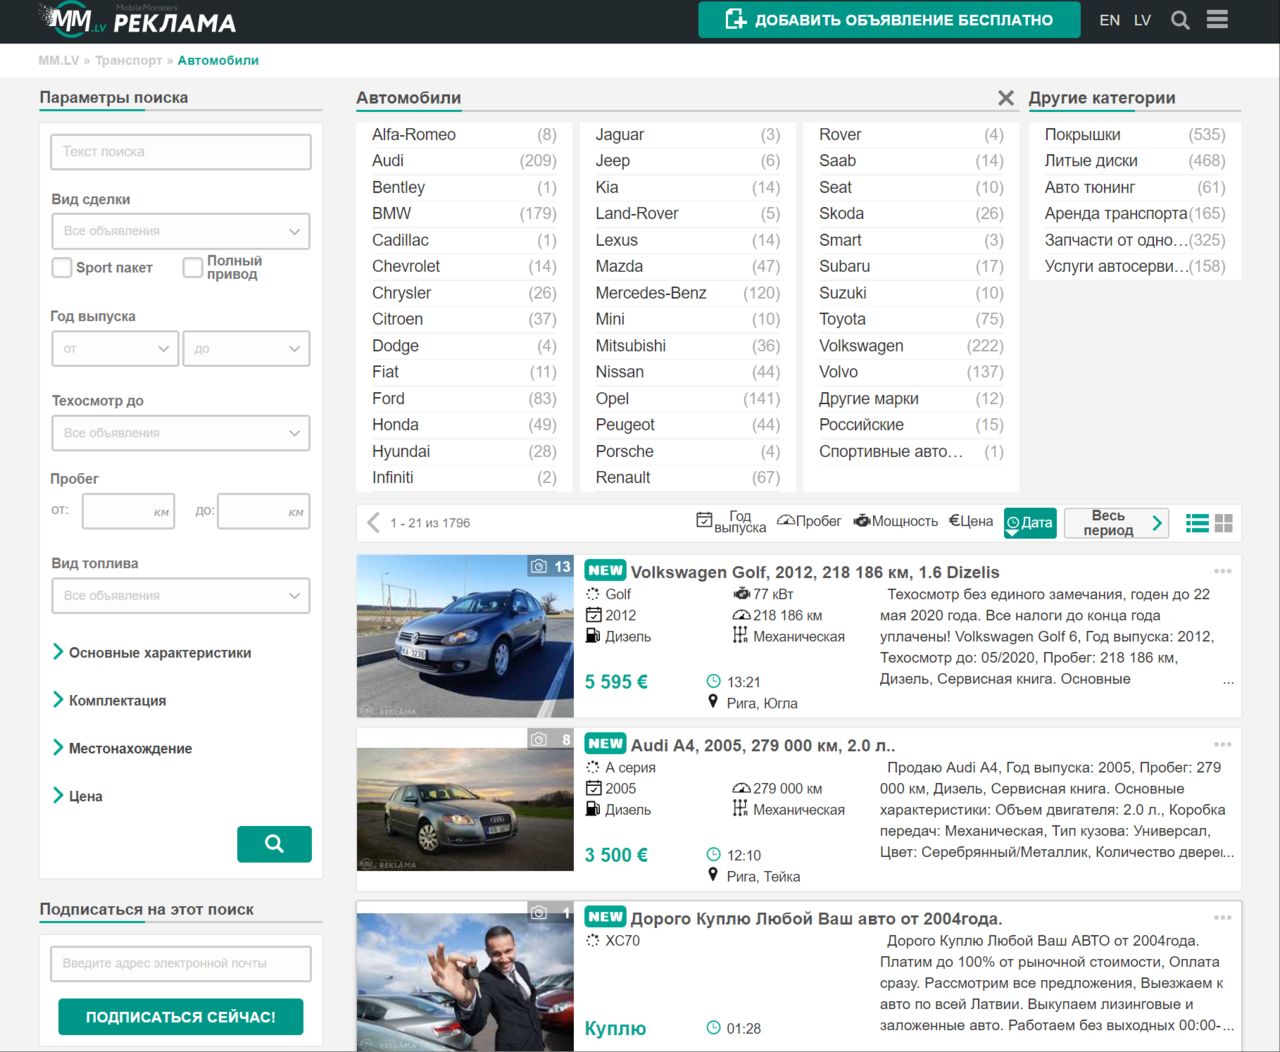Image resolution: width=1280 pixels, height=1052 pixels.
Task: Open the site search magnifier in header
Action: 1180,20
